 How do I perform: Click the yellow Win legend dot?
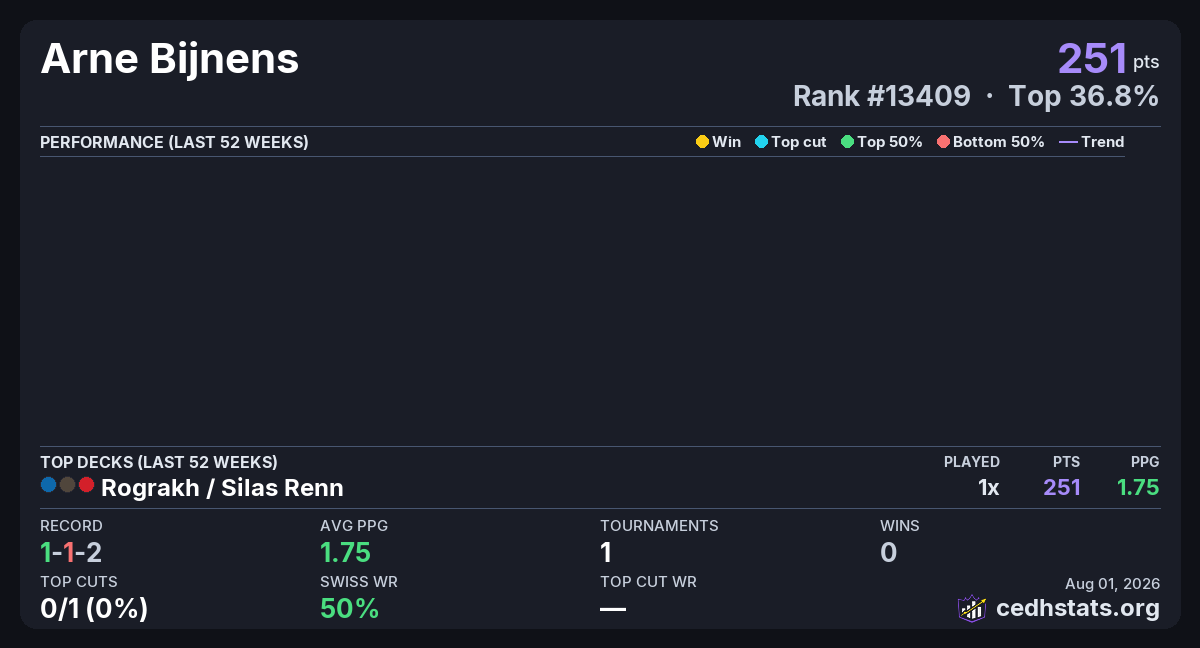[x=702, y=142]
